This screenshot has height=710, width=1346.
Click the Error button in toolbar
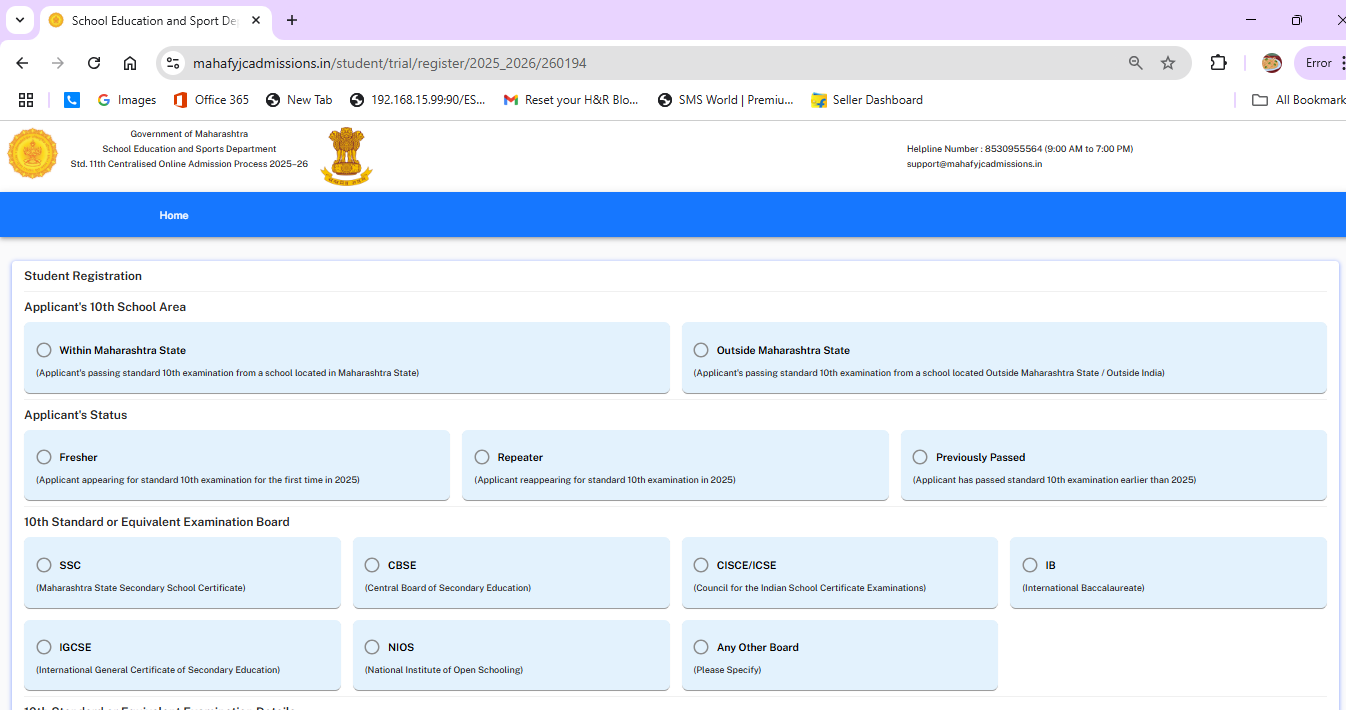tap(1322, 63)
